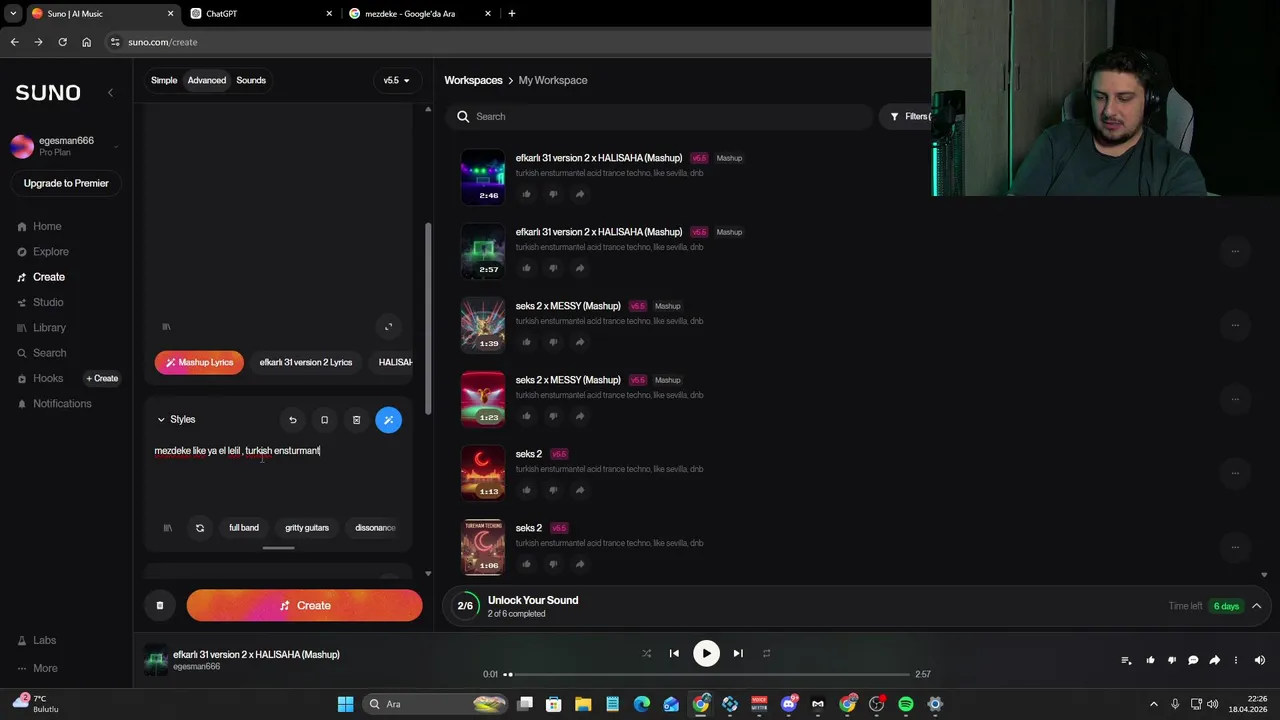1280x720 pixels.
Task: Open the Filters dropdown
Action: click(x=911, y=117)
